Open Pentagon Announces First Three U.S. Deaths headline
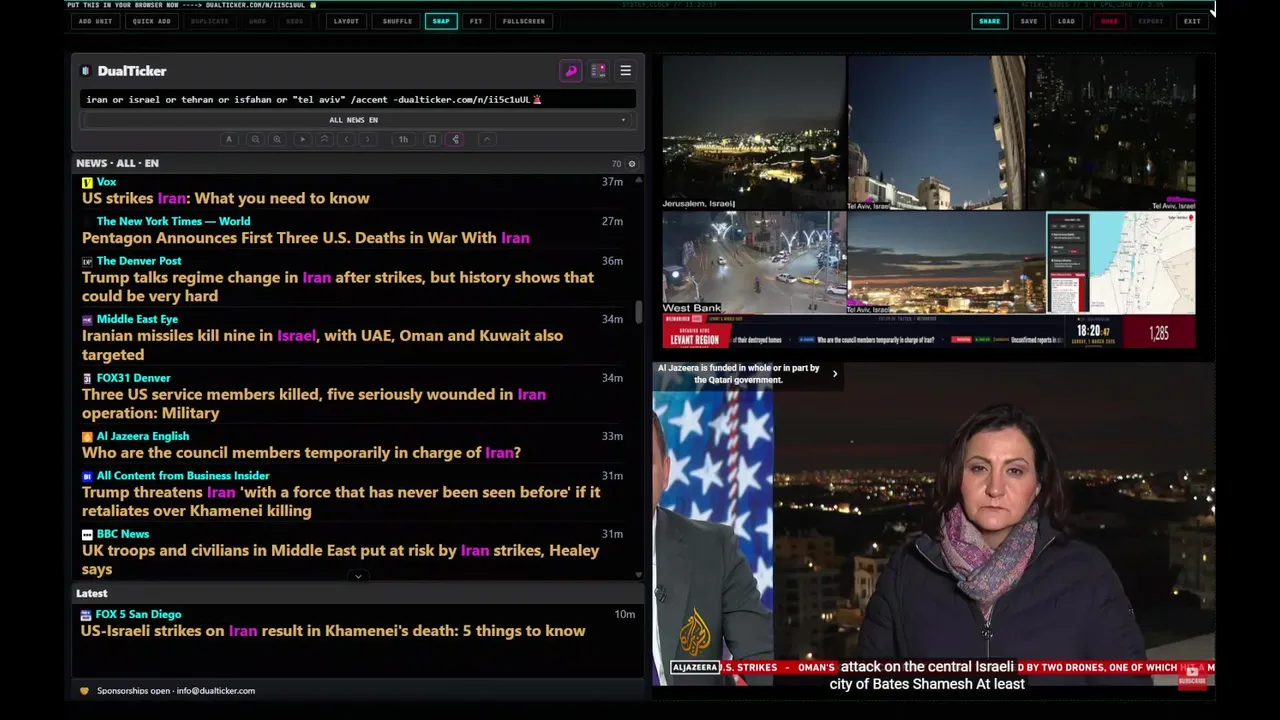This screenshot has height=720, width=1280. 306,238
